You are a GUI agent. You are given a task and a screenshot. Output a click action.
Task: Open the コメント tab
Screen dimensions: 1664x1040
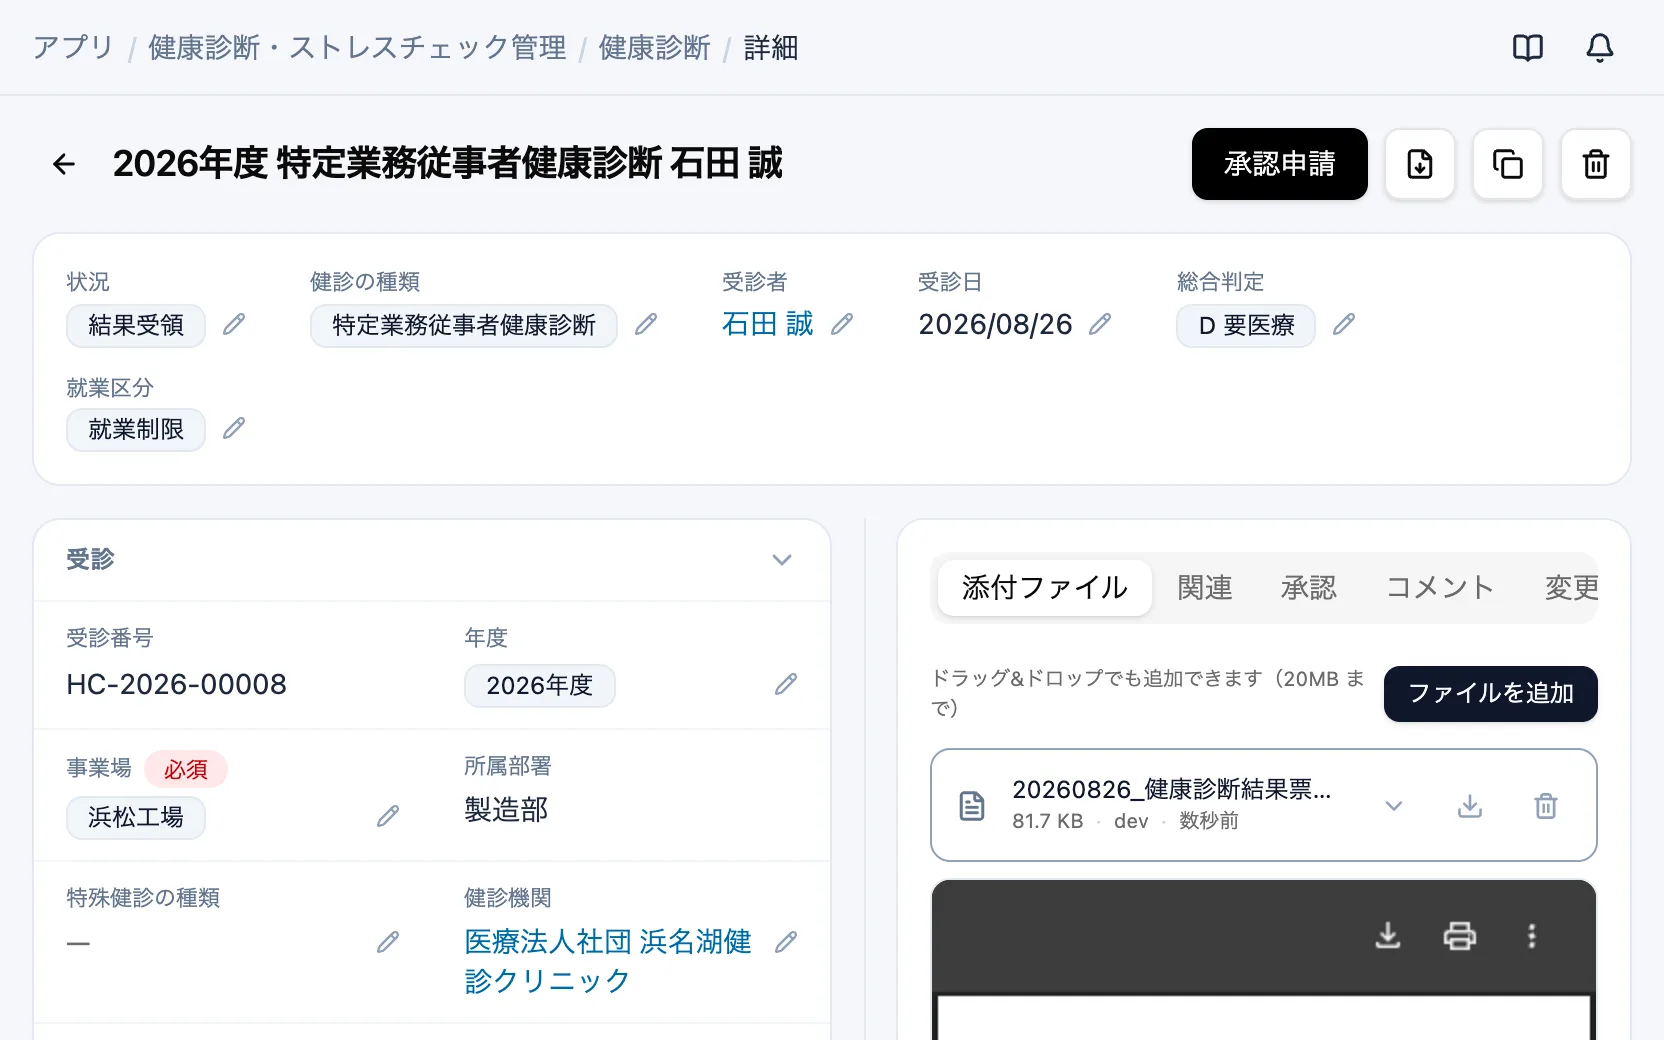click(1440, 588)
